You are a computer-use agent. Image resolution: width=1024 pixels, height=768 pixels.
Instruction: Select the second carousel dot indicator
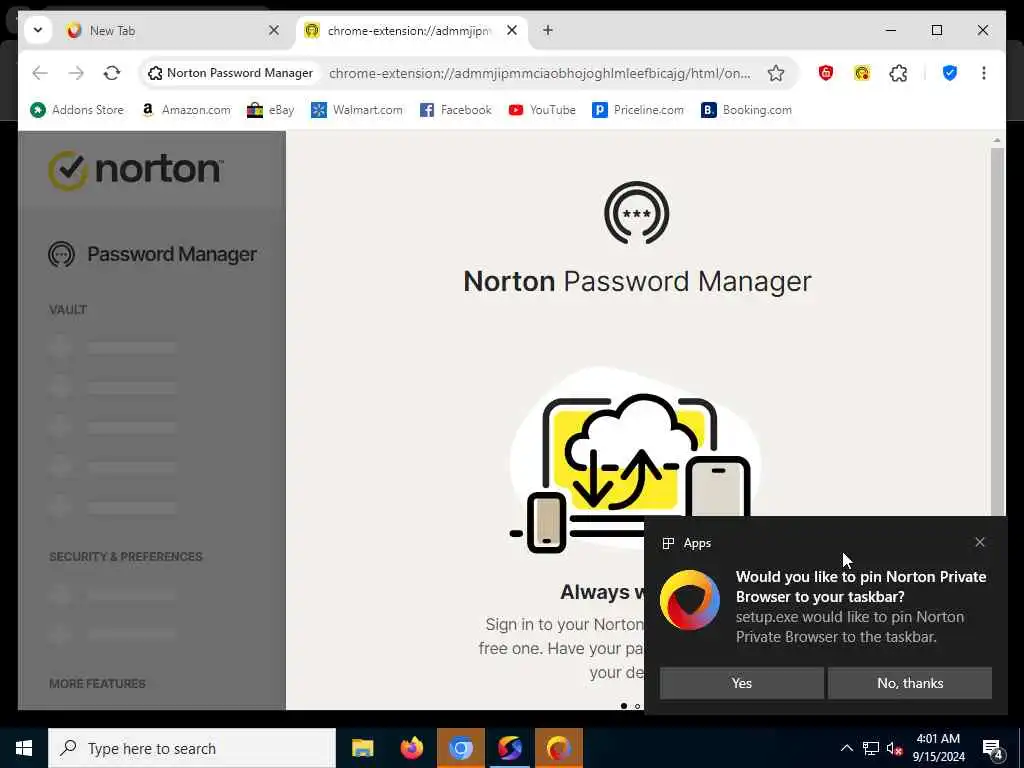[x=637, y=706]
